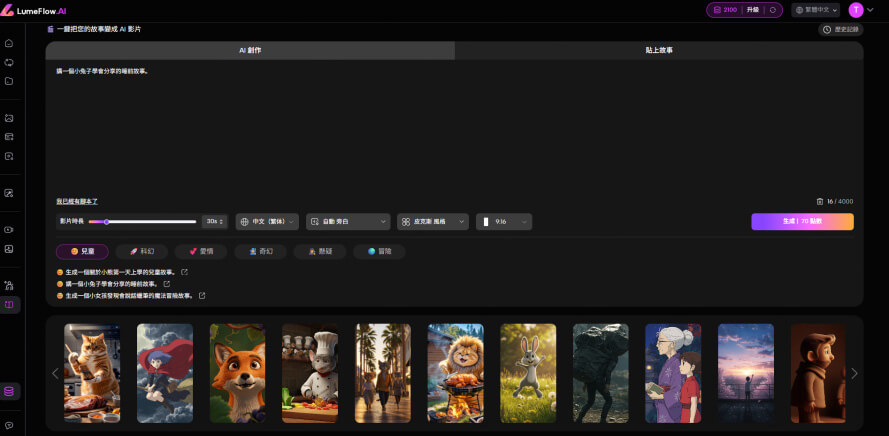Click the right arrow of the thumbnail carousel
Image resolution: width=889 pixels, height=436 pixels.
[853, 373]
